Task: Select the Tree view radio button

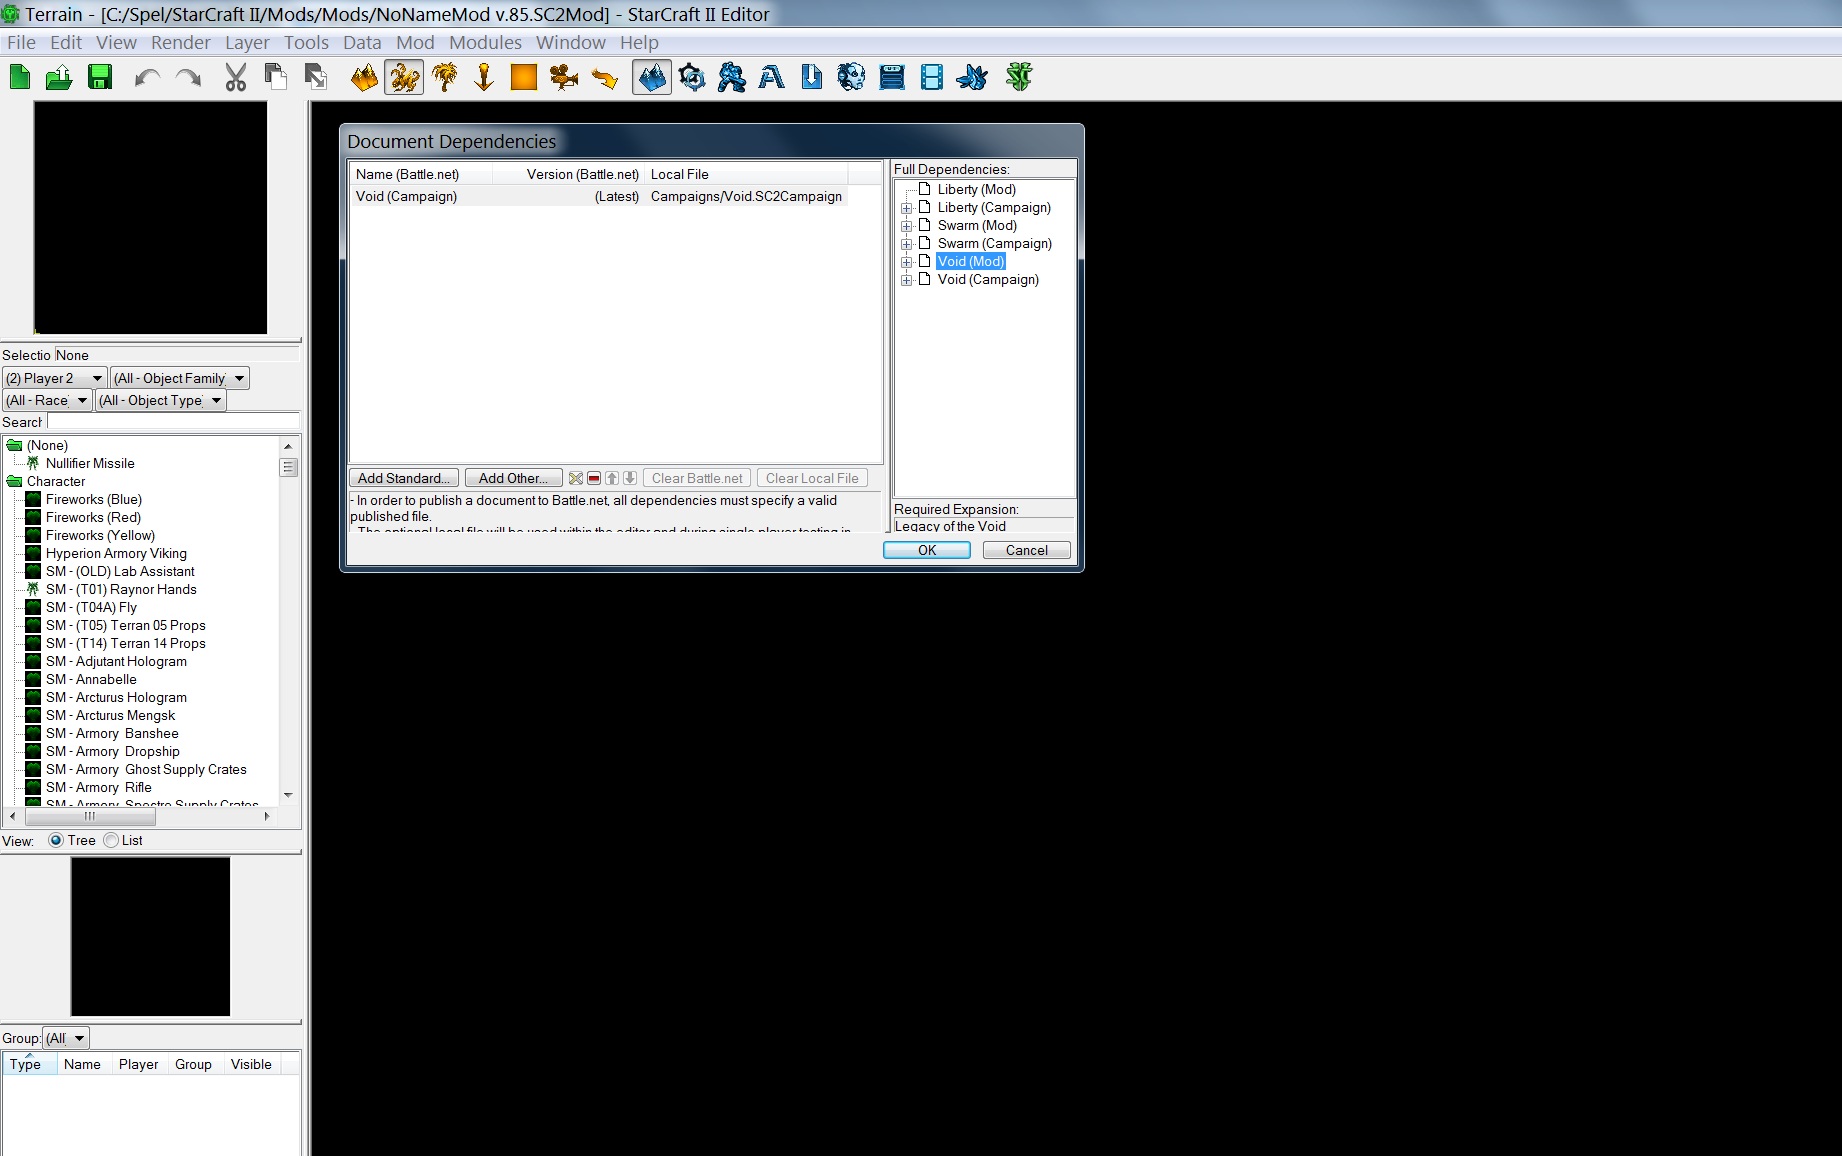Action: (x=56, y=840)
